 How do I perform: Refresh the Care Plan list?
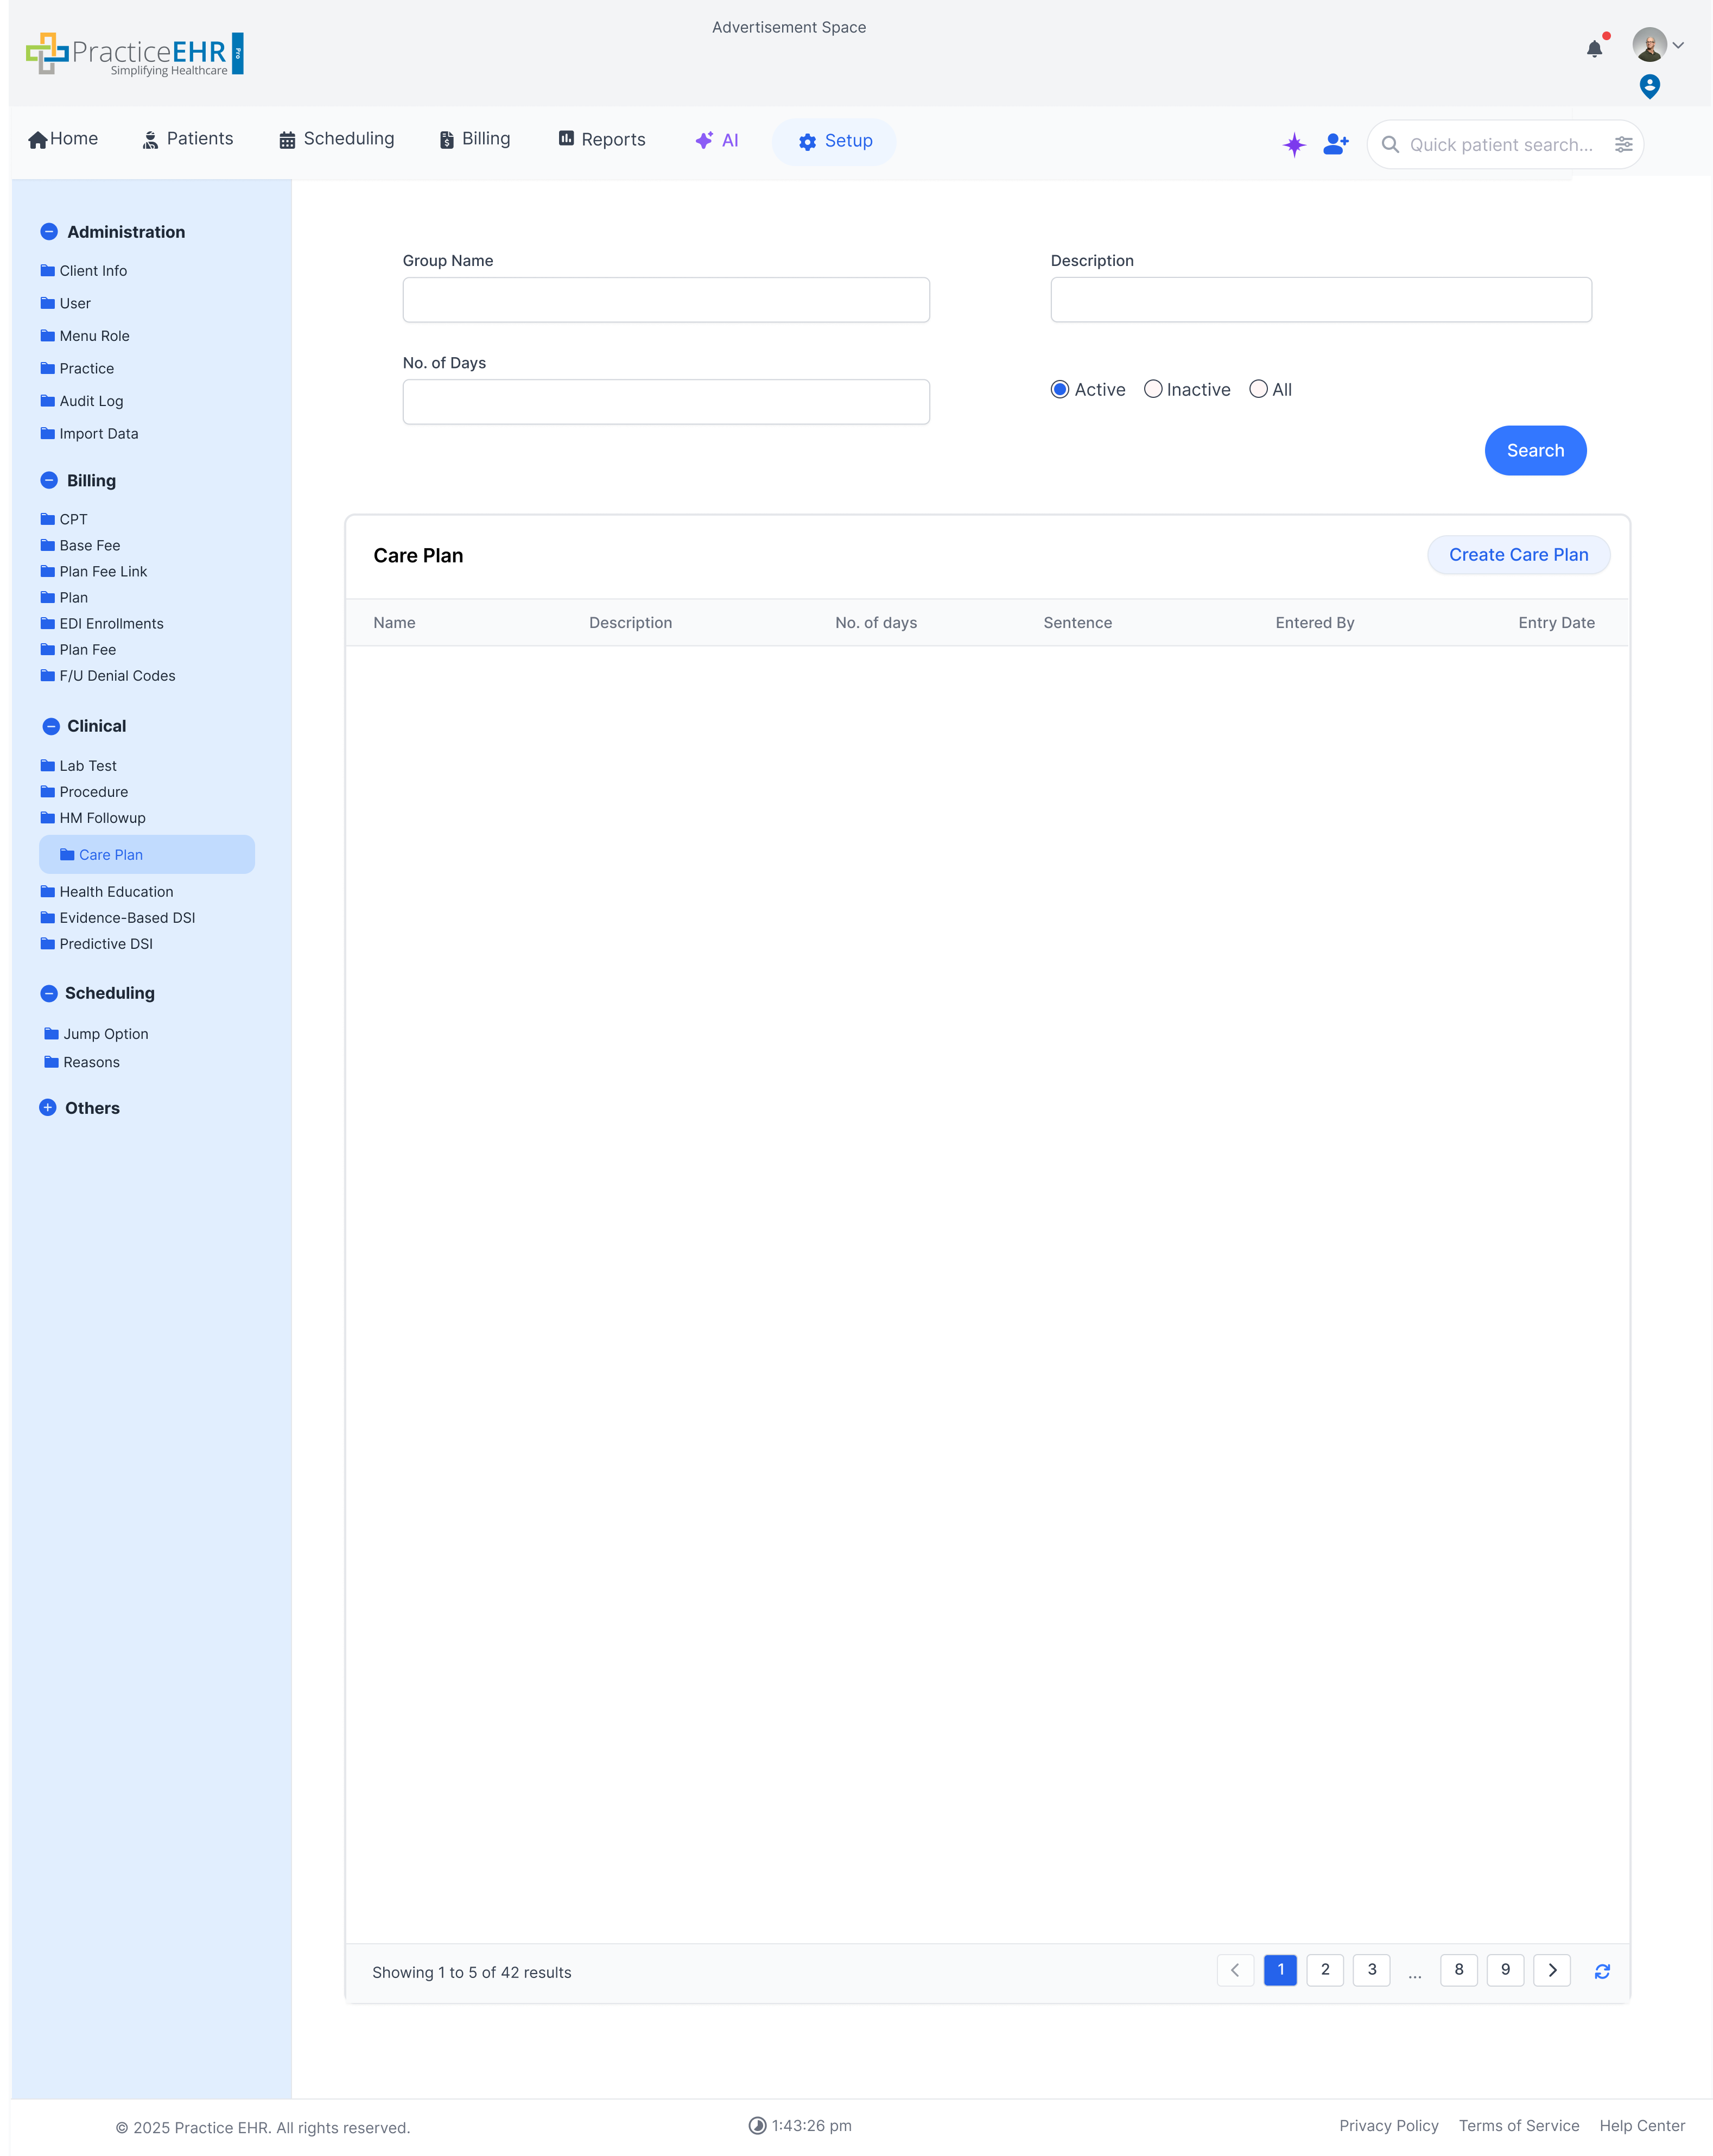coord(1602,1971)
